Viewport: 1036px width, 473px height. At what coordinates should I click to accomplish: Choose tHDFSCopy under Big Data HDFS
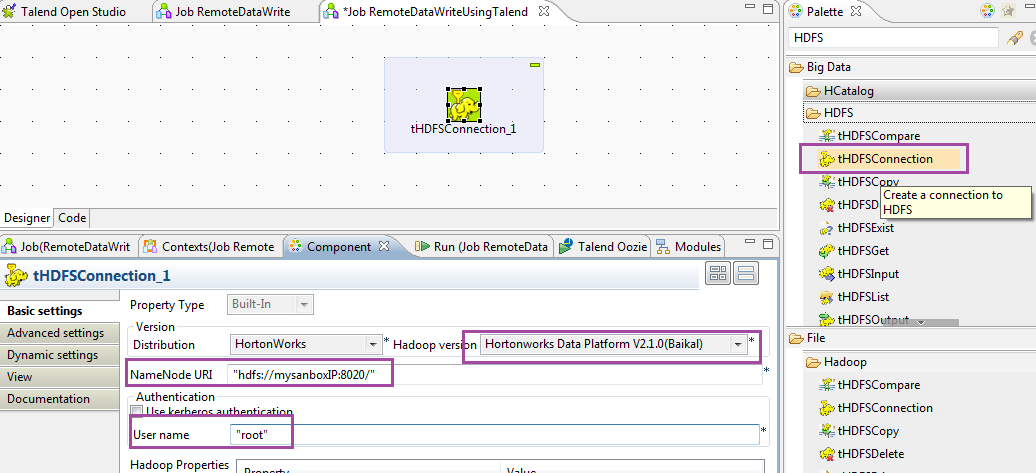click(x=868, y=181)
